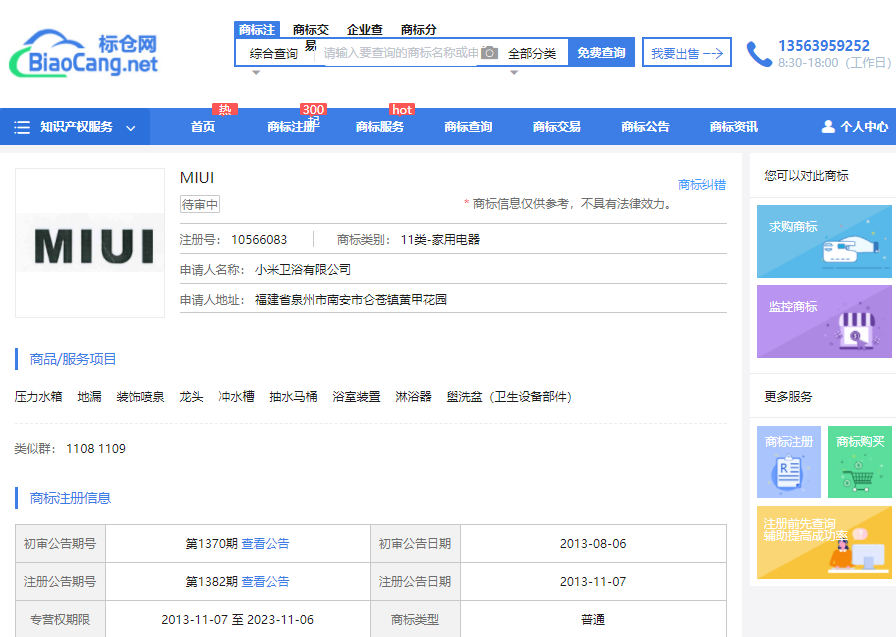Click the 淋浴器 goods item
The width and height of the screenshot is (896, 637).
pos(413,396)
